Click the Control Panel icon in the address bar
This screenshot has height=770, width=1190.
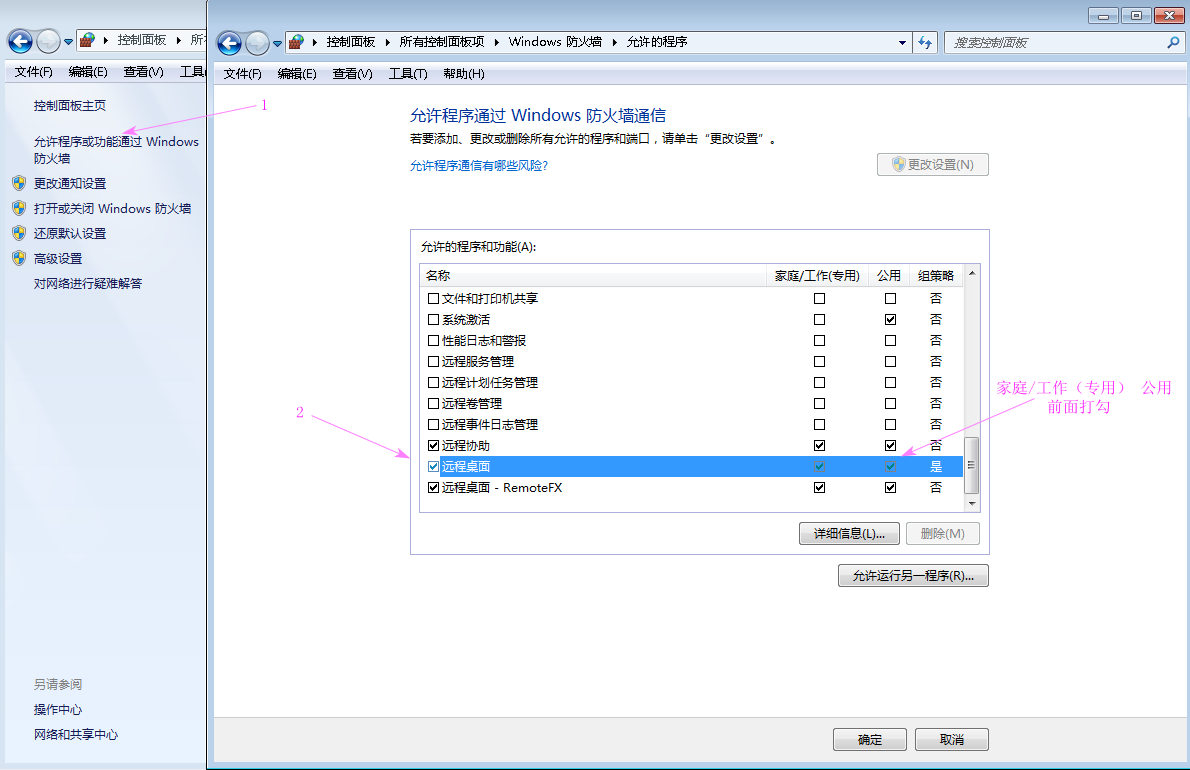click(296, 42)
